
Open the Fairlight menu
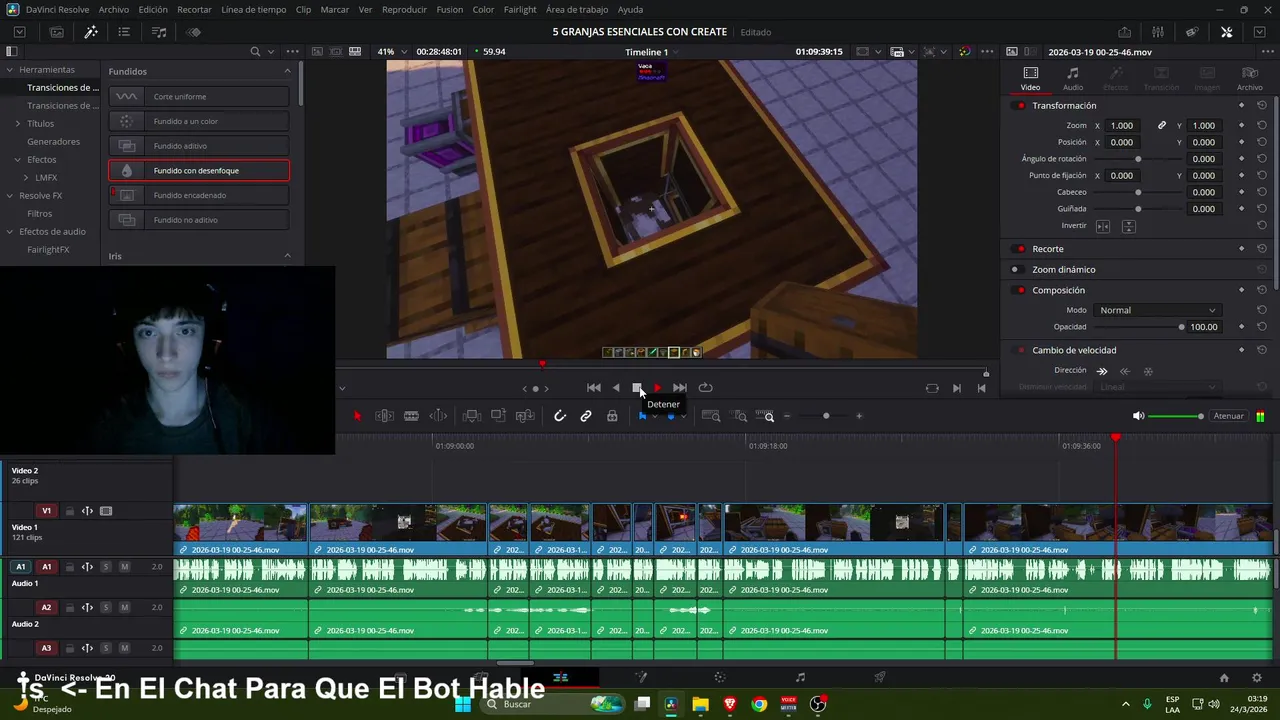coord(520,9)
